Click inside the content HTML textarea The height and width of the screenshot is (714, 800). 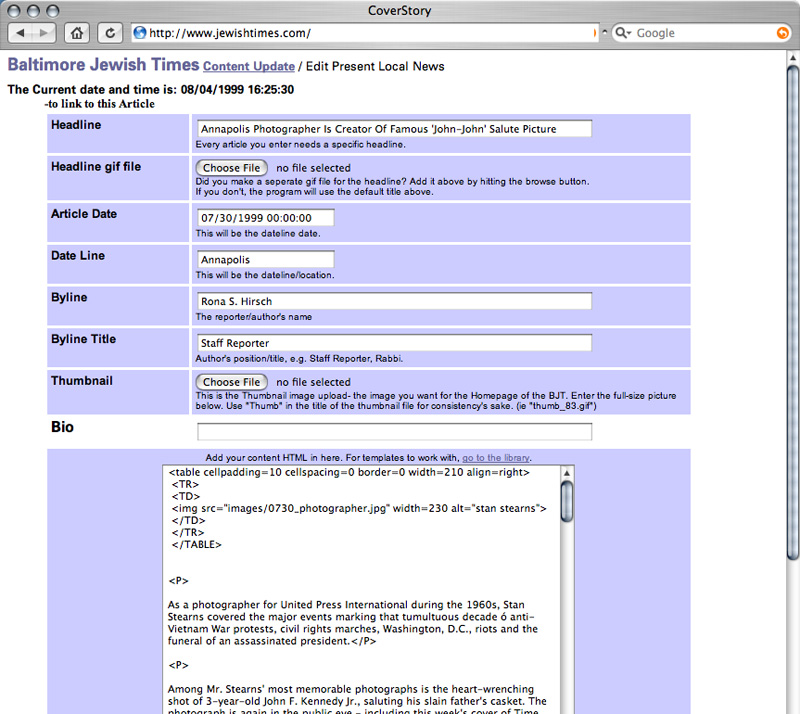(x=361, y=589)
